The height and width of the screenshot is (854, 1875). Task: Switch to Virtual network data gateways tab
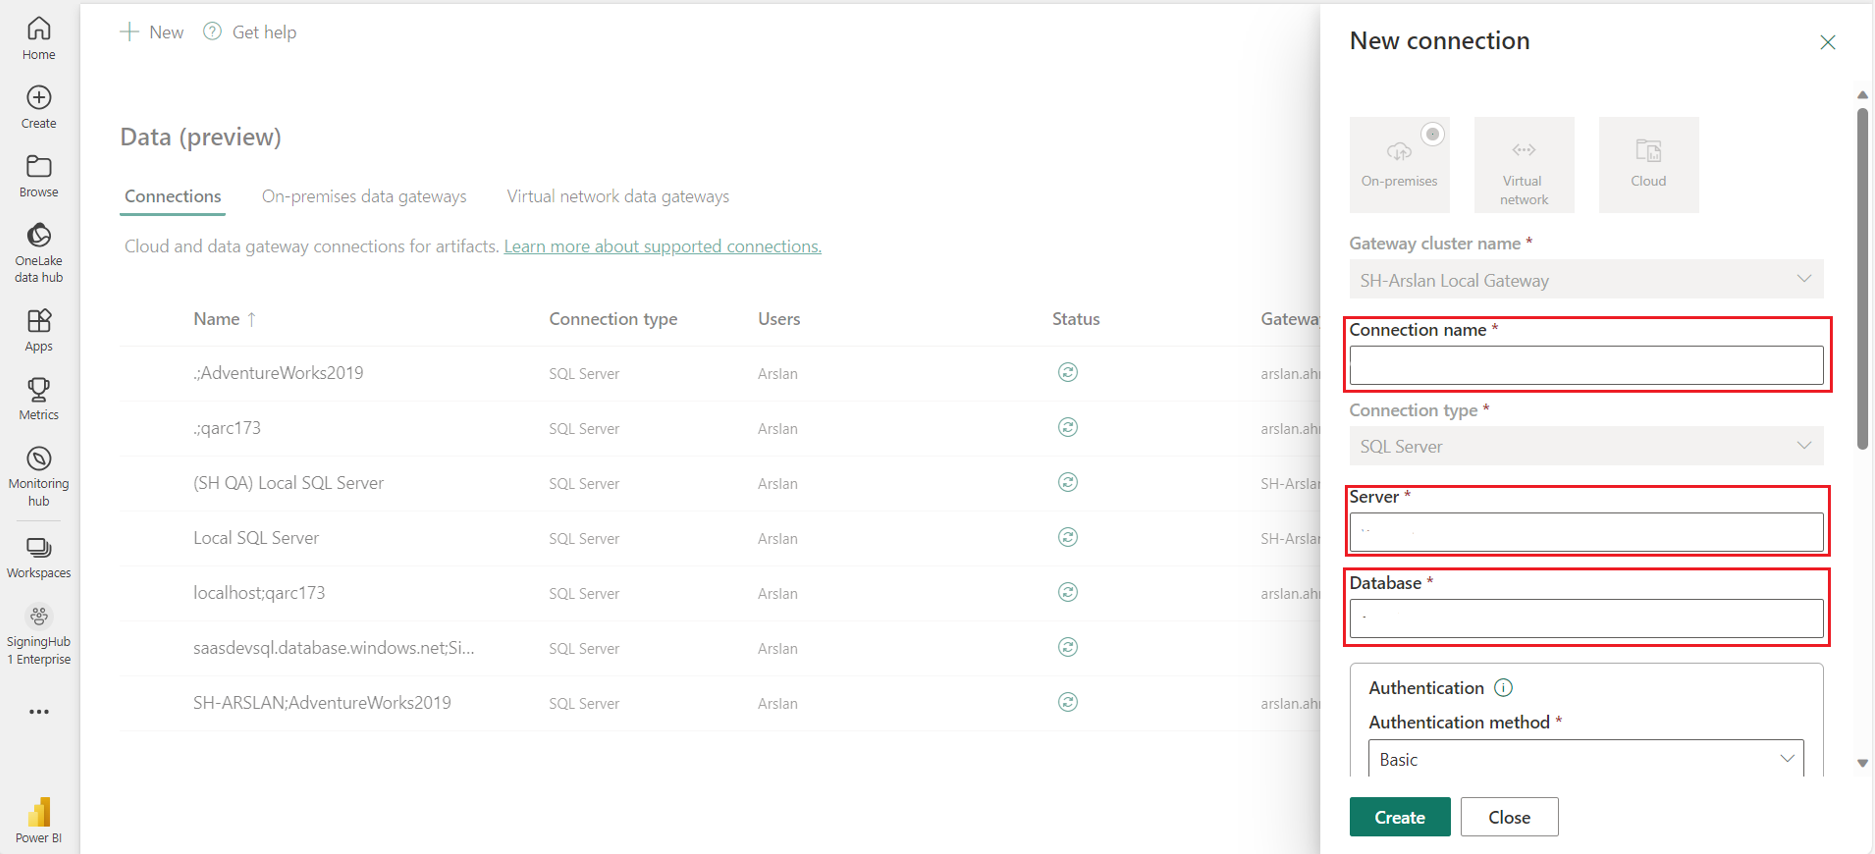point(618,196)
